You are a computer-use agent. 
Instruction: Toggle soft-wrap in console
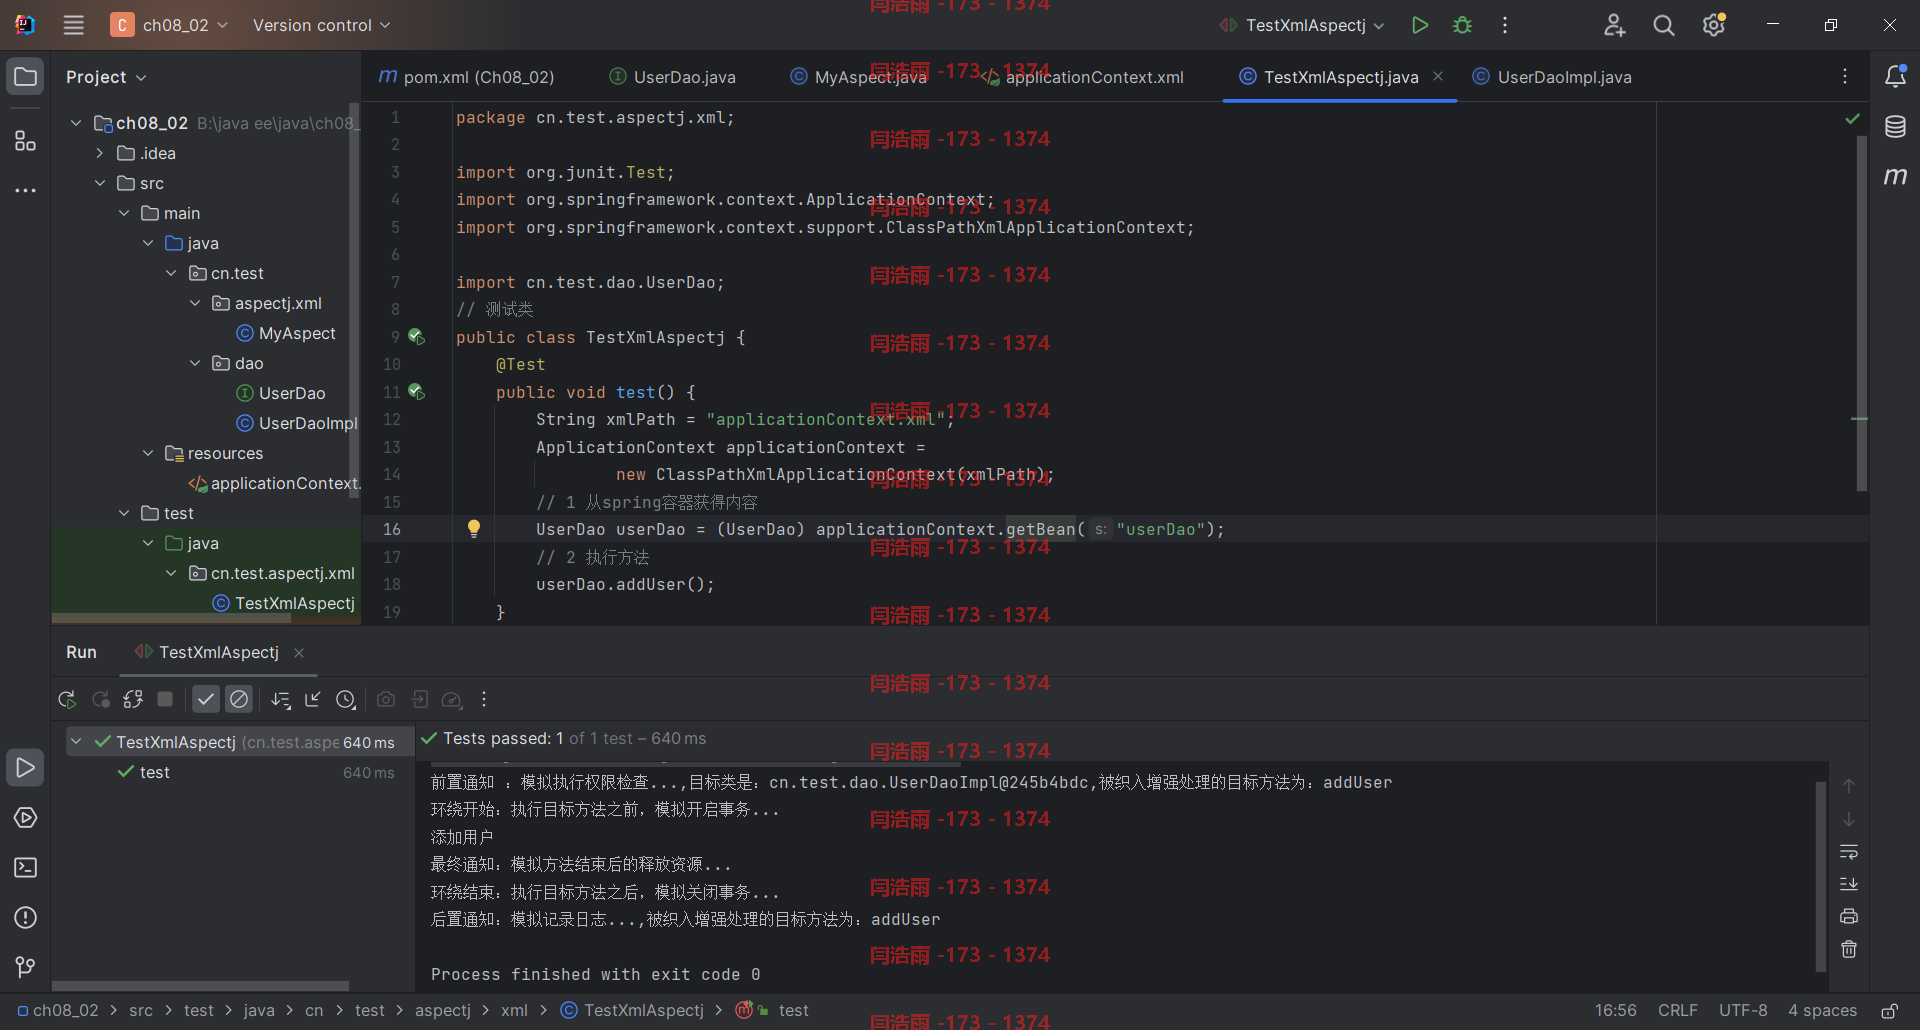[1849, 852]
